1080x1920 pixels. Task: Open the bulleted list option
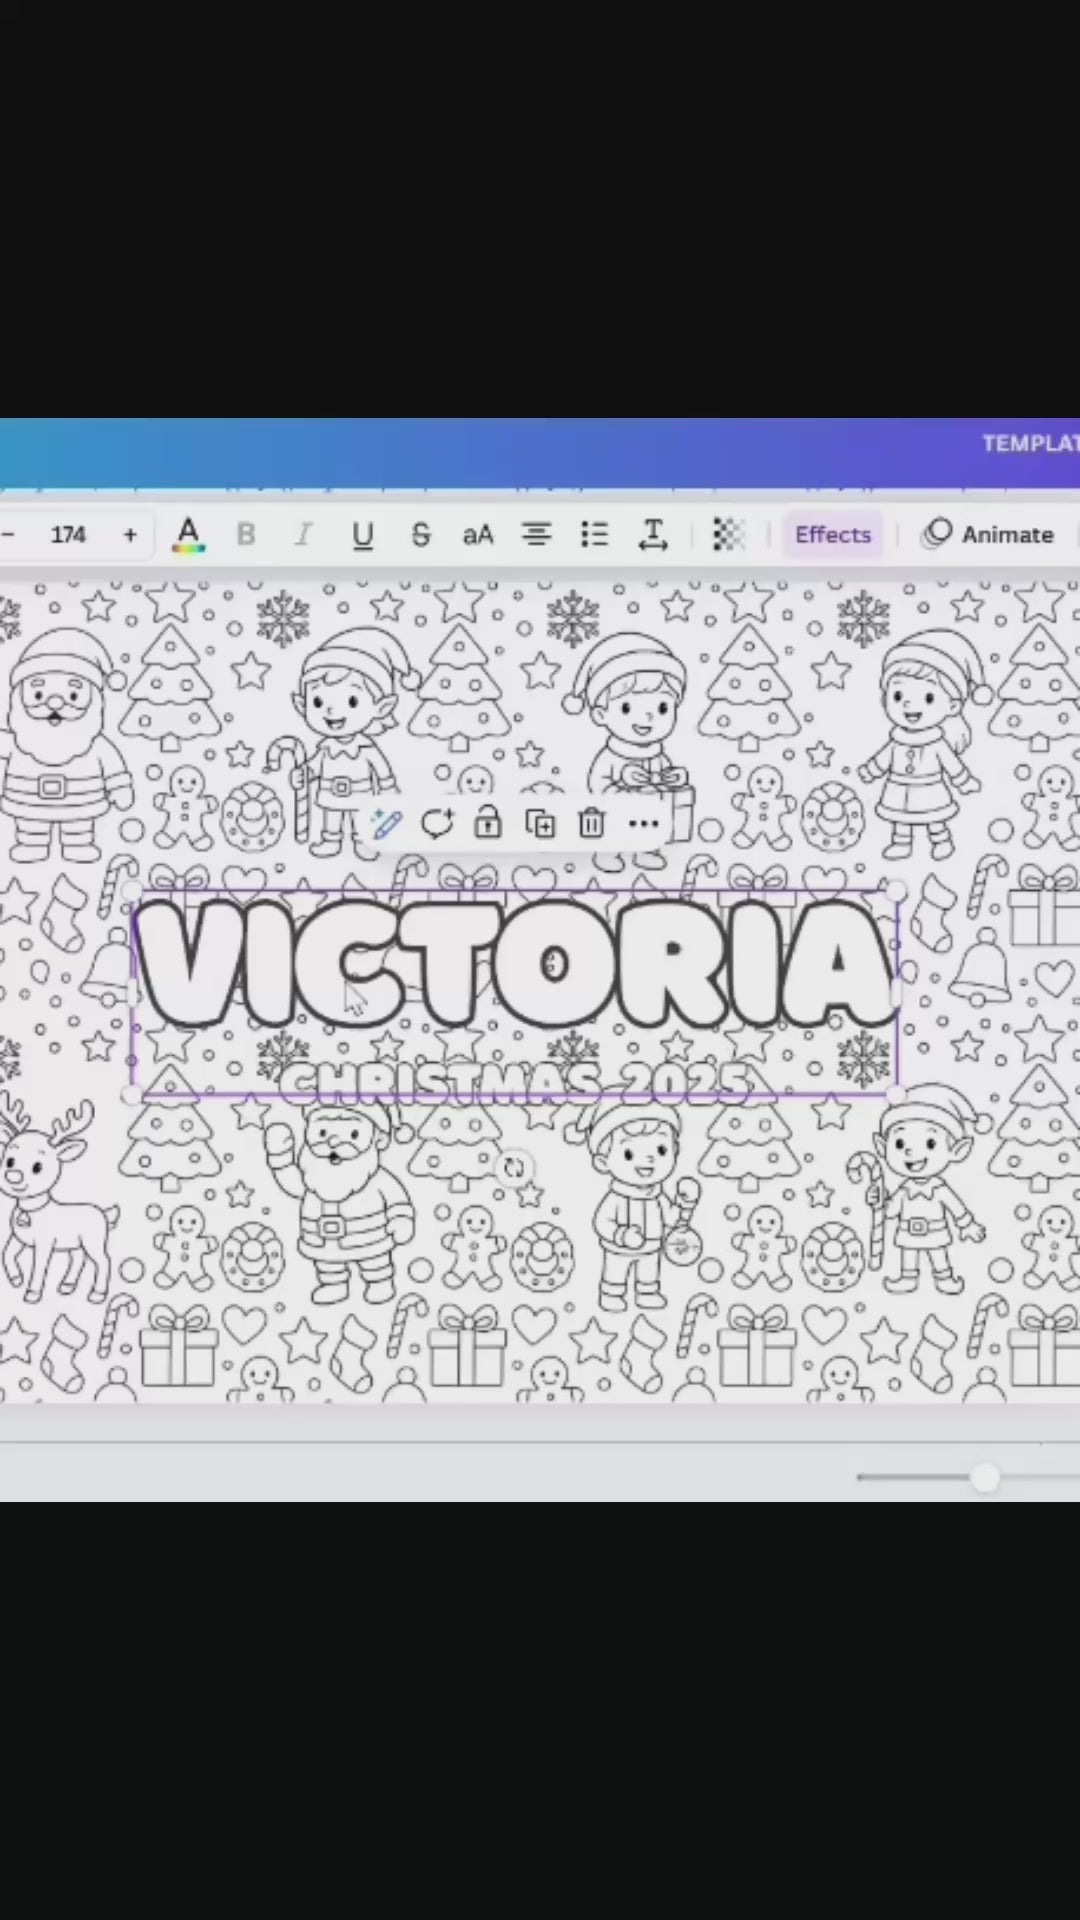click(x=594, y=535)
